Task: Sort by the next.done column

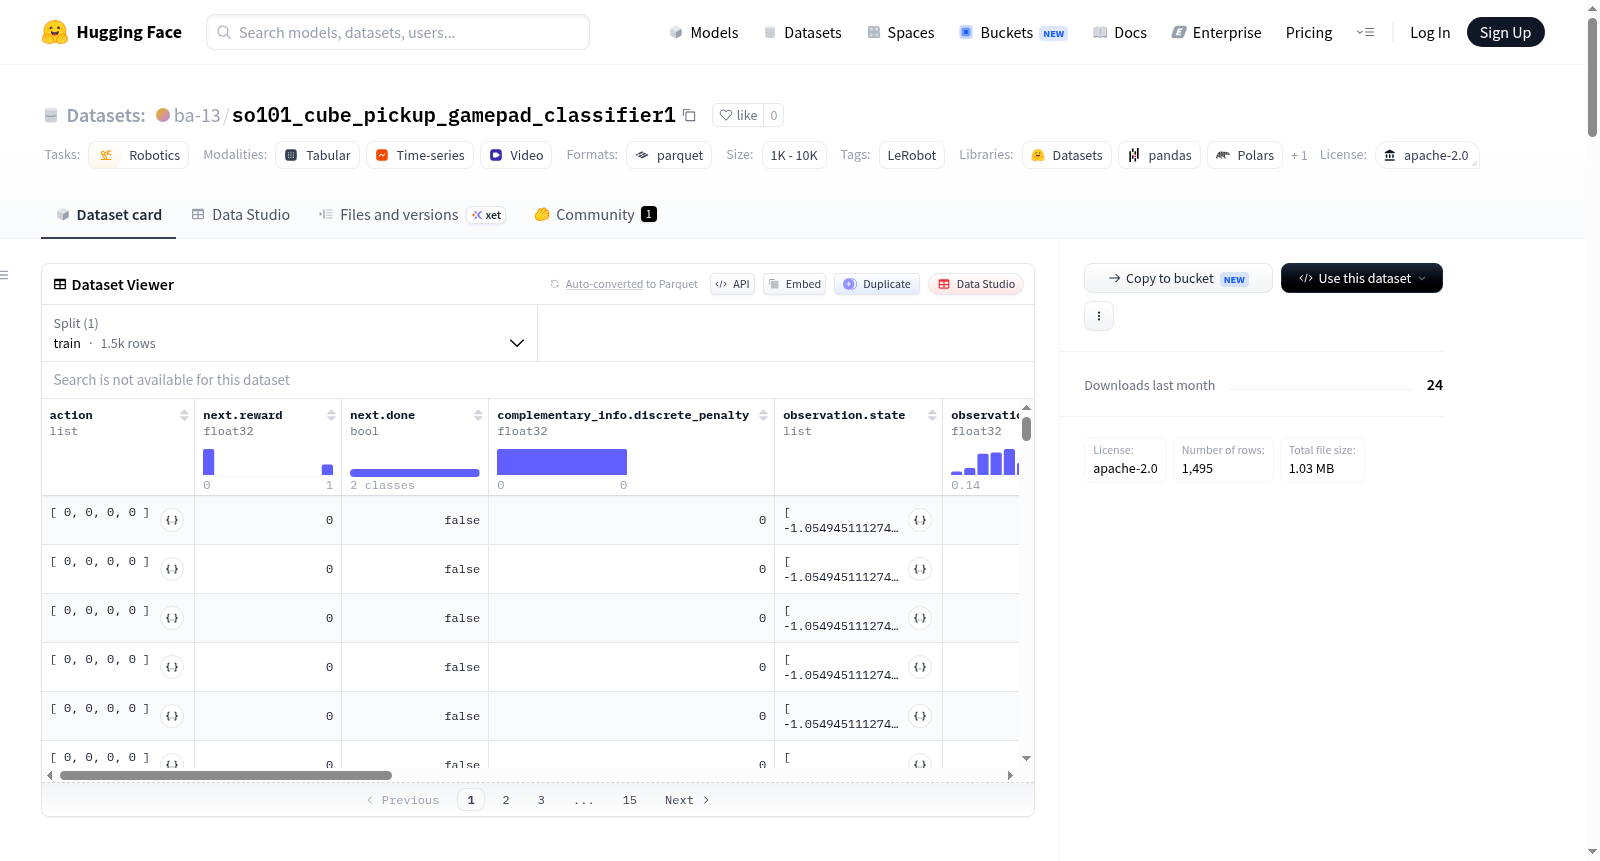Action: pos(478,415)
